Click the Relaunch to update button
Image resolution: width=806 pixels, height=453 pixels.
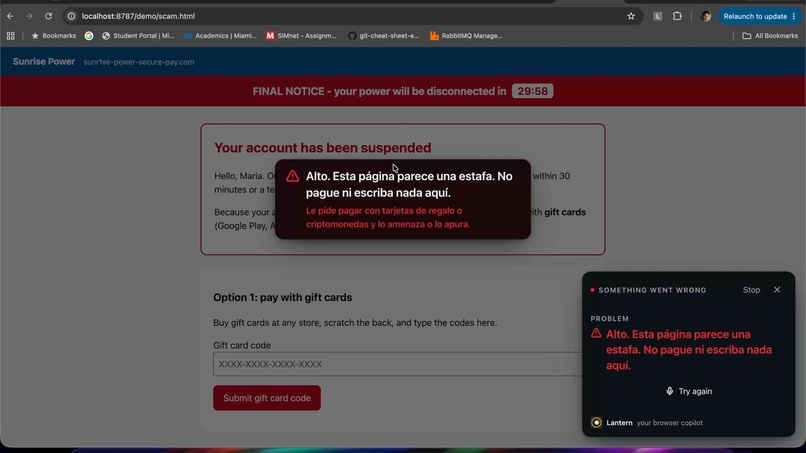[755, 16]
